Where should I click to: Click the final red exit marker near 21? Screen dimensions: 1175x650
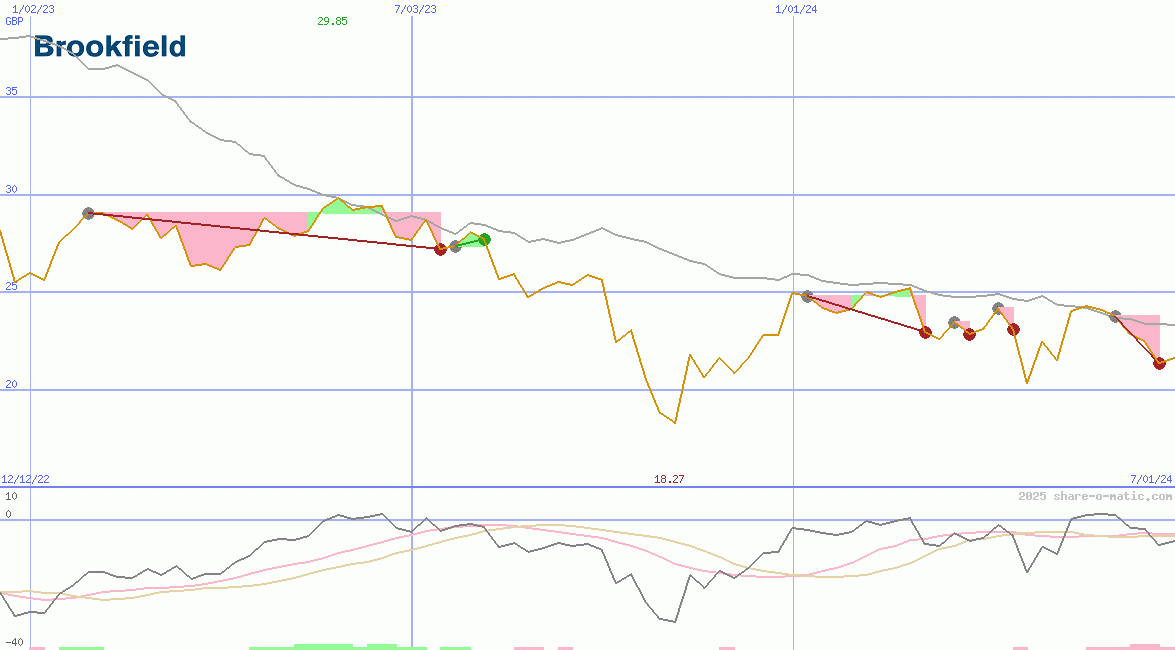point(1159,363)
